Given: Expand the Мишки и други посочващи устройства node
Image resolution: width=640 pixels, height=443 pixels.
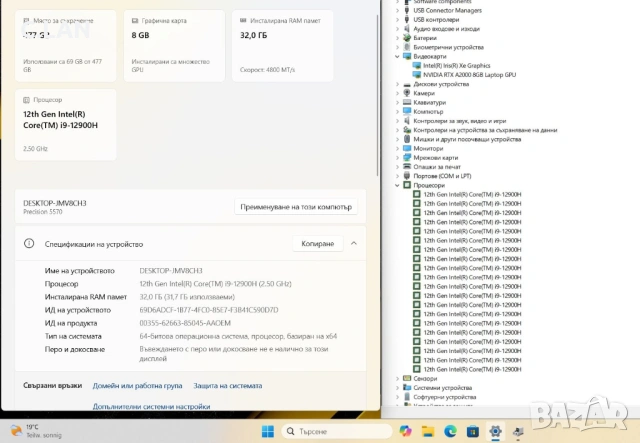Looking at the screenshot, I should pyautogui.click(x=397, y=139).
